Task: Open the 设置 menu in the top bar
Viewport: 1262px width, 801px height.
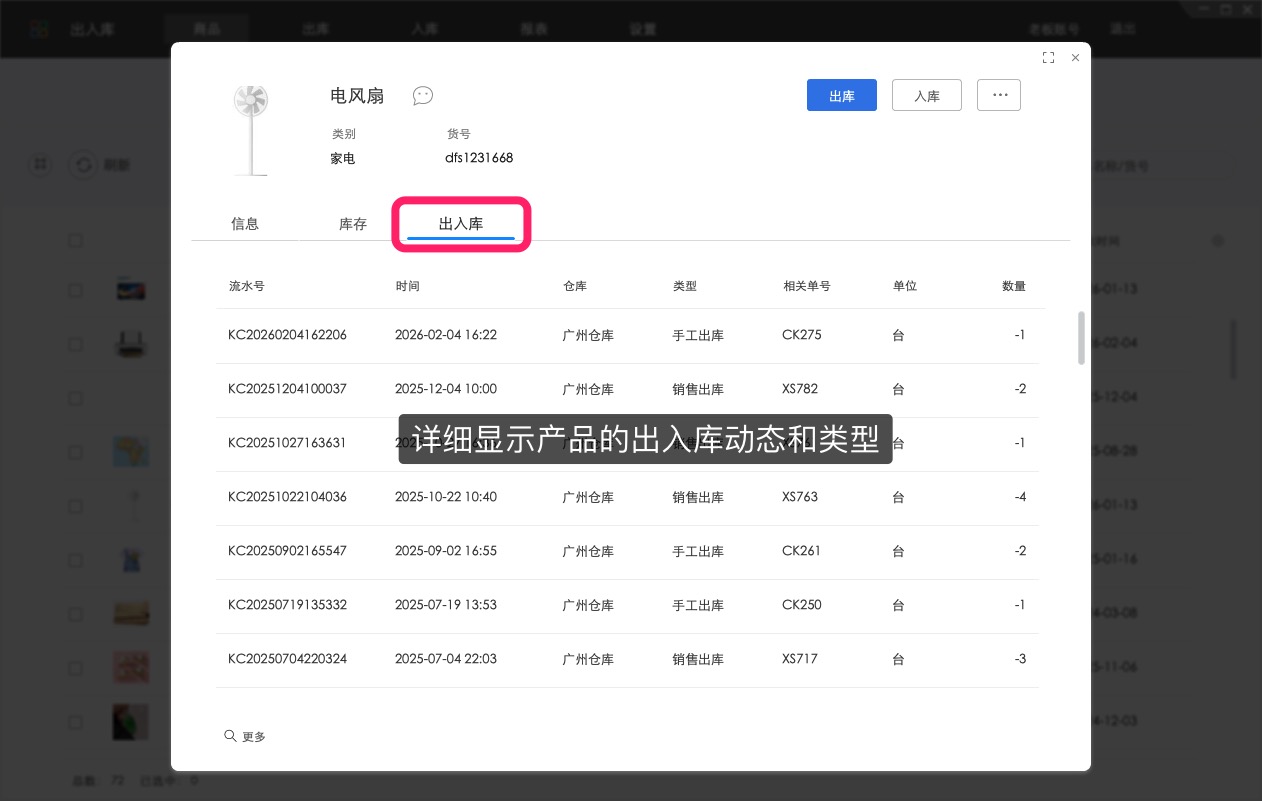Action: pos(641,28)
